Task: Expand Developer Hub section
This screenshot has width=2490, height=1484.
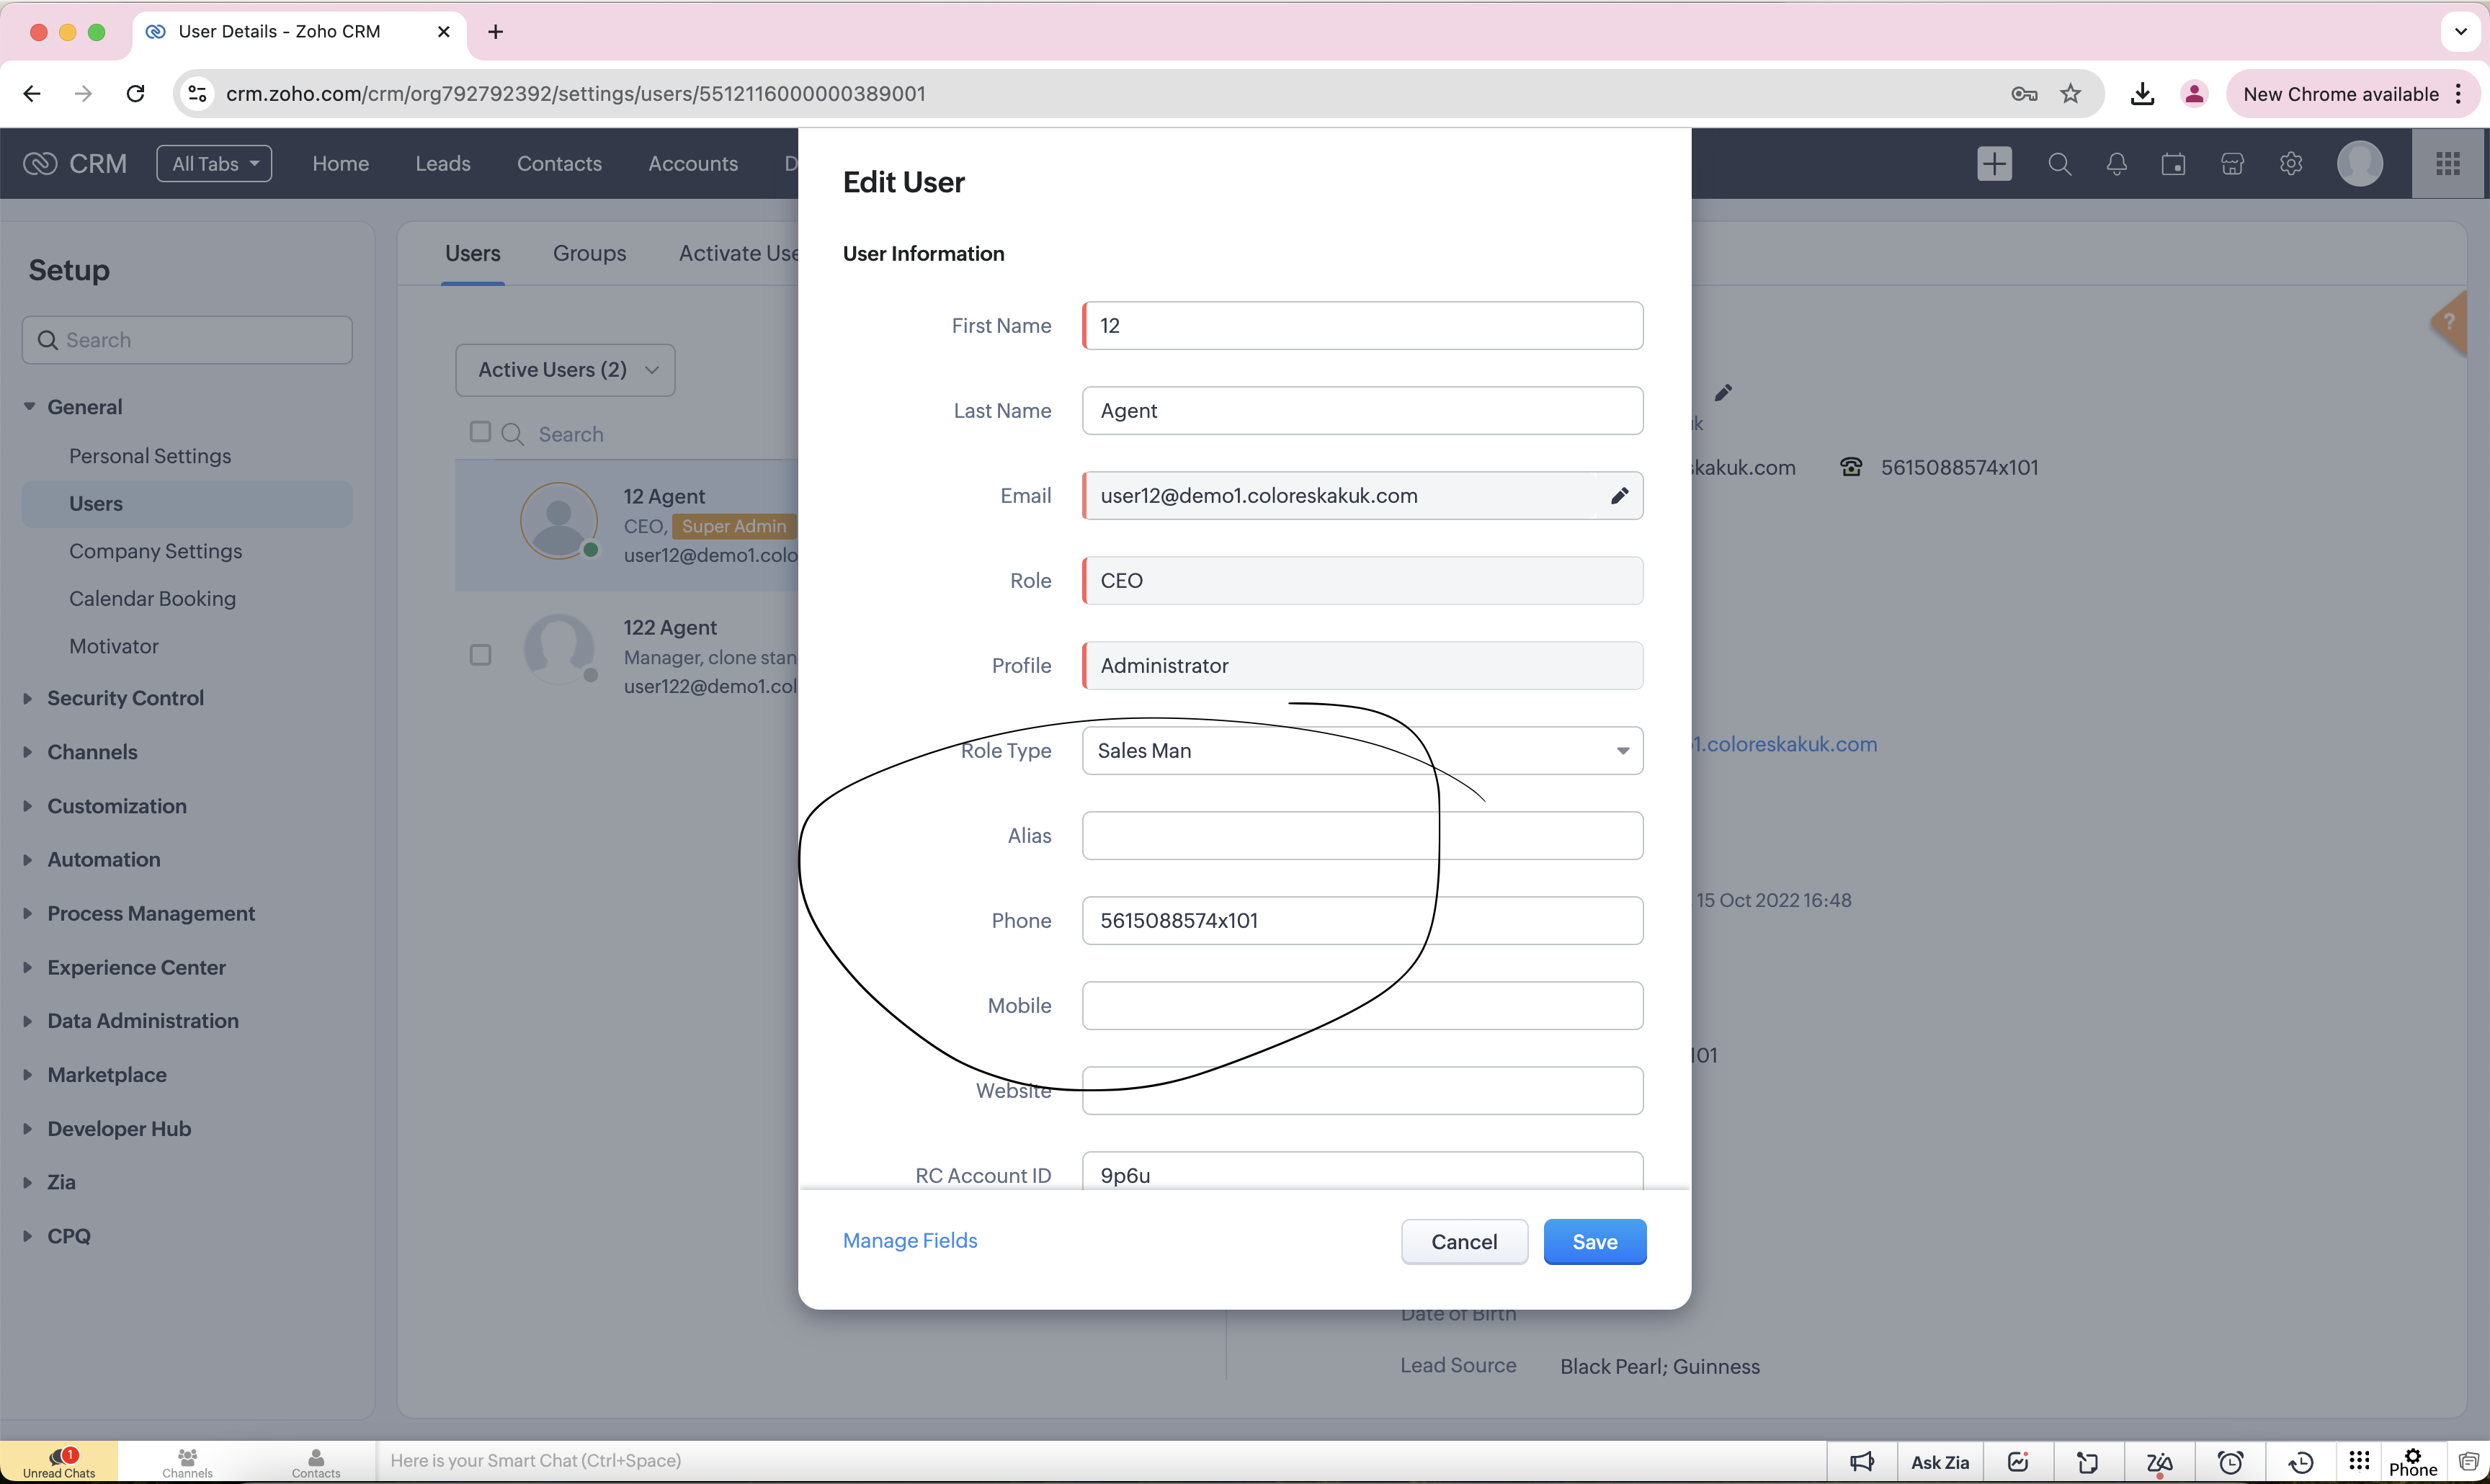Action: pos(28,1128)
